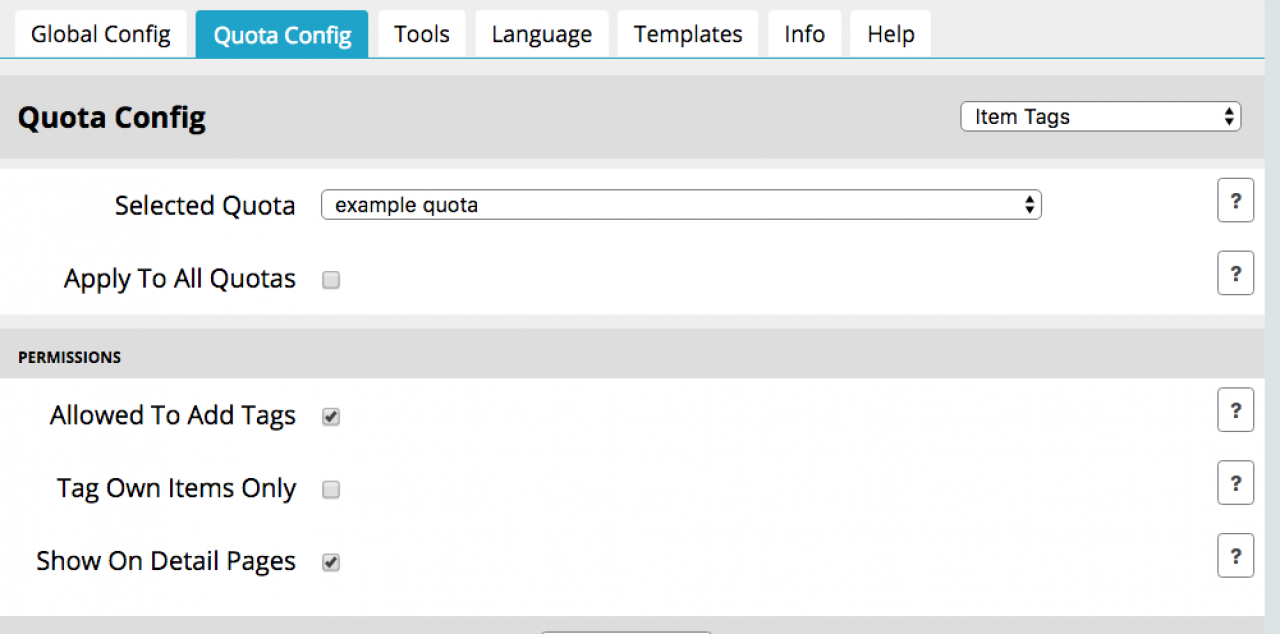
Task: Click help icon beside Show On Detail Pages
Action: coord(1235,556)
